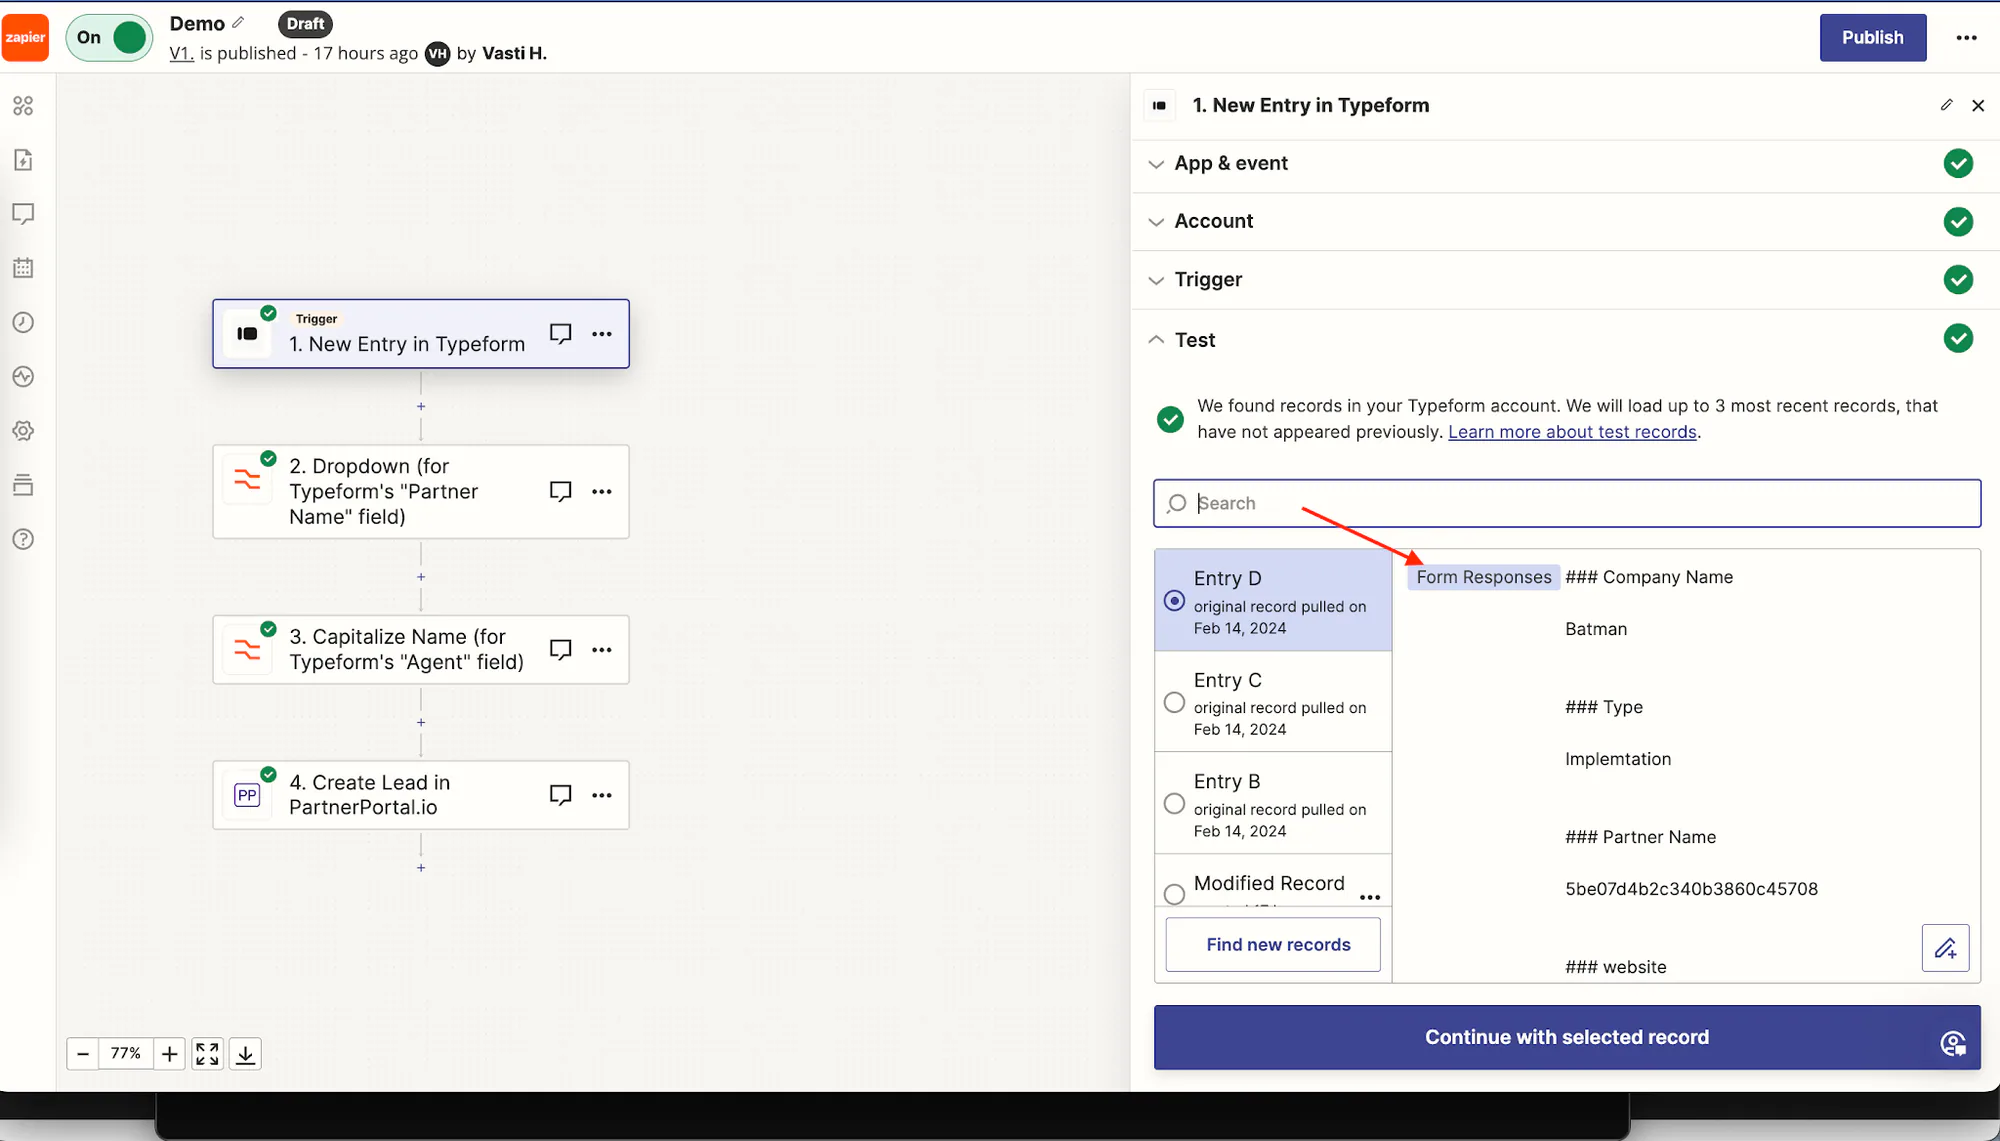Open the comments sidebar icon

tap(23, 214)
